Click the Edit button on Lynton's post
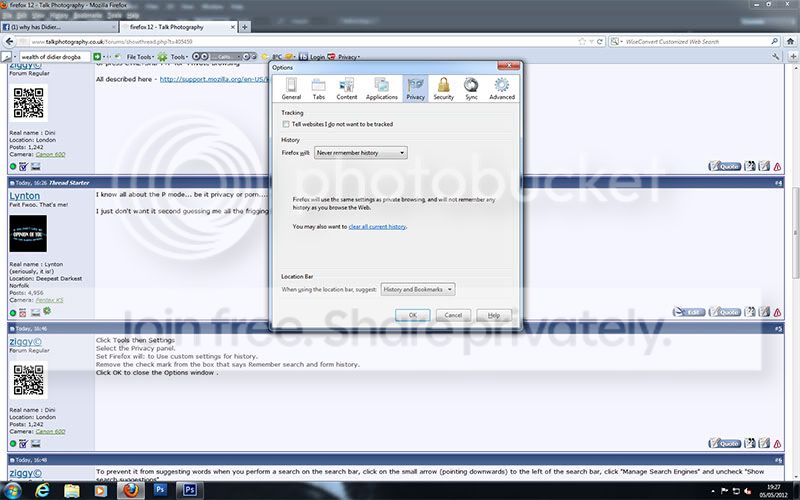The width and height of the screenshot is (800, 500). [689, 312]
